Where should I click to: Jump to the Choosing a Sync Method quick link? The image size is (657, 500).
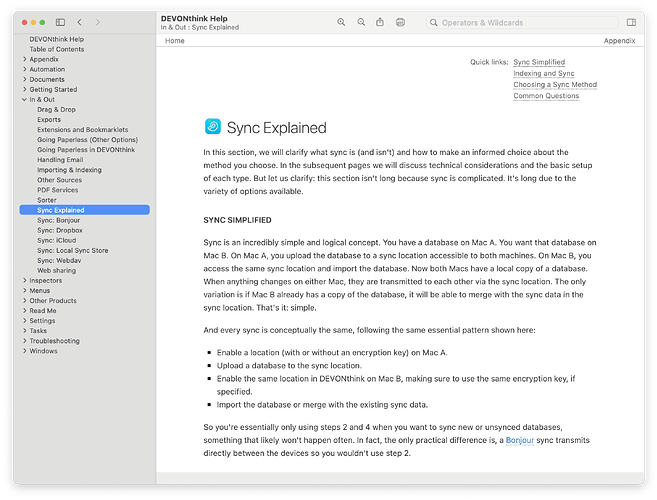pyautogui.click(x=555, y=85)
